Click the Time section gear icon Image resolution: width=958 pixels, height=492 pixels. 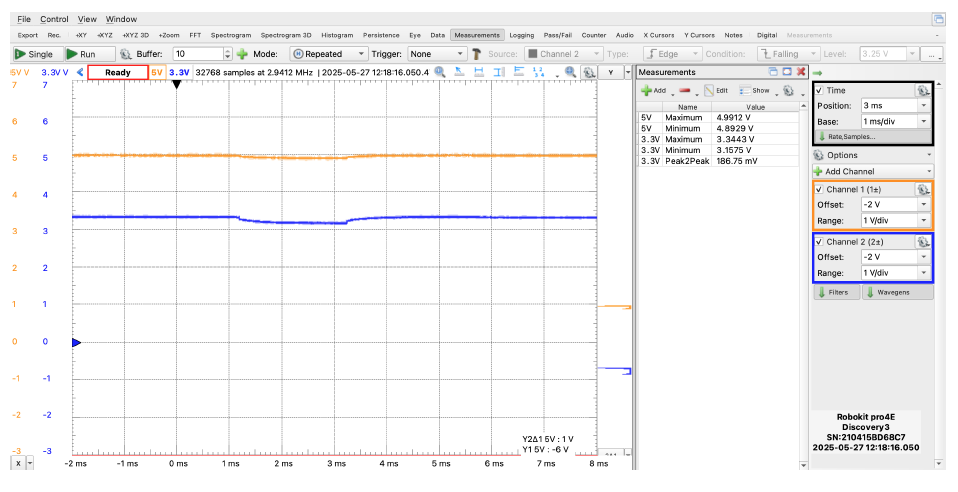tap(922, 90)
